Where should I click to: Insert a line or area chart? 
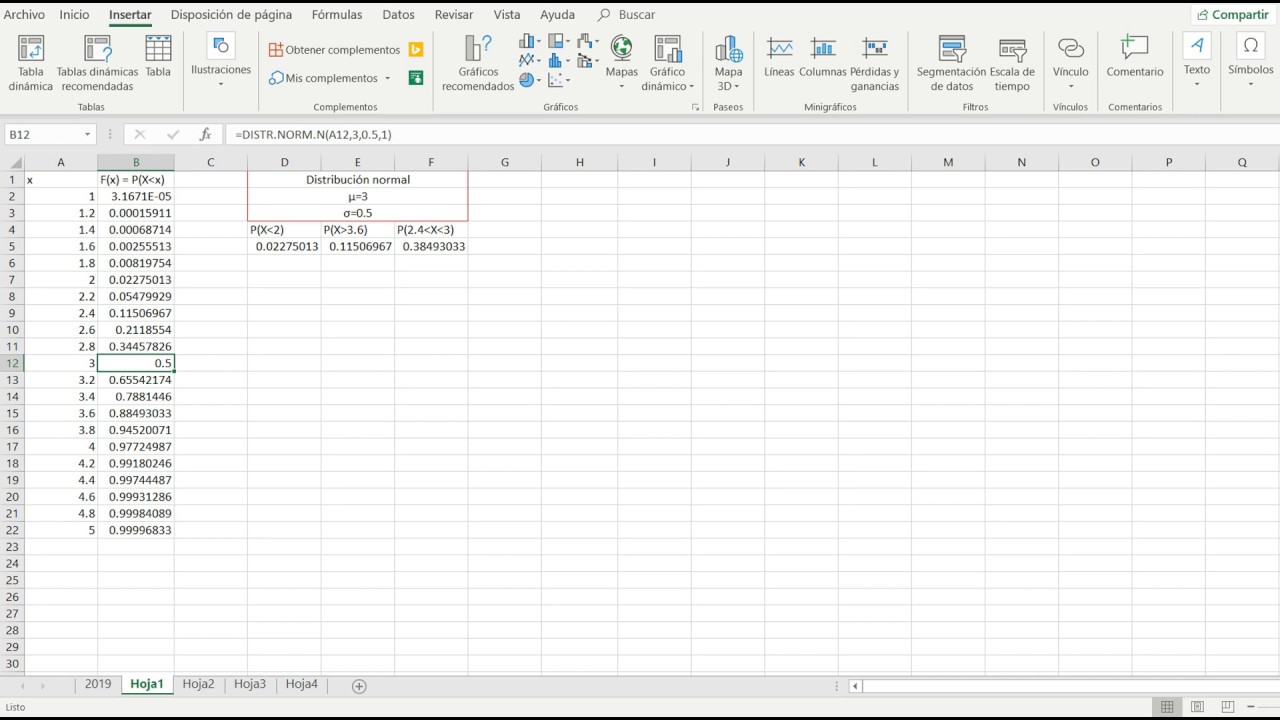[x=529, y=61]
